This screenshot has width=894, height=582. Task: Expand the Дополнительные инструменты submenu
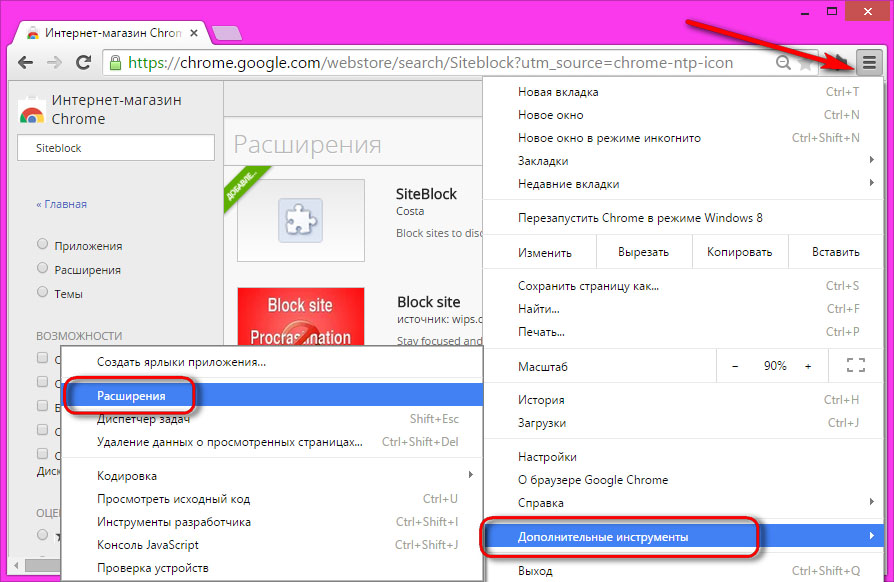682,537
